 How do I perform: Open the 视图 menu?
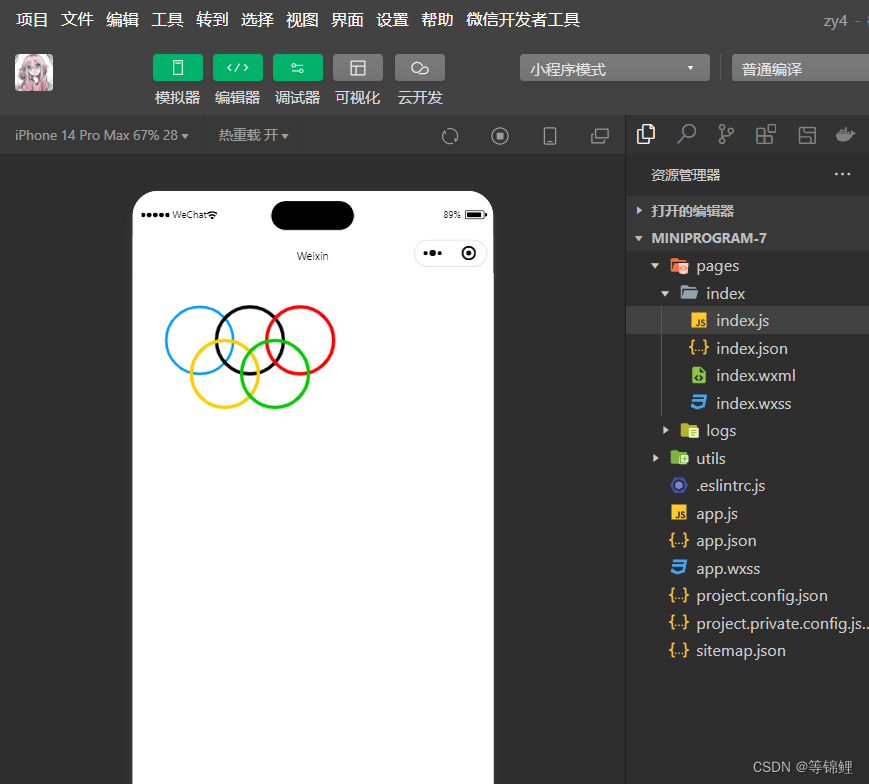click(x=302, y=20)
